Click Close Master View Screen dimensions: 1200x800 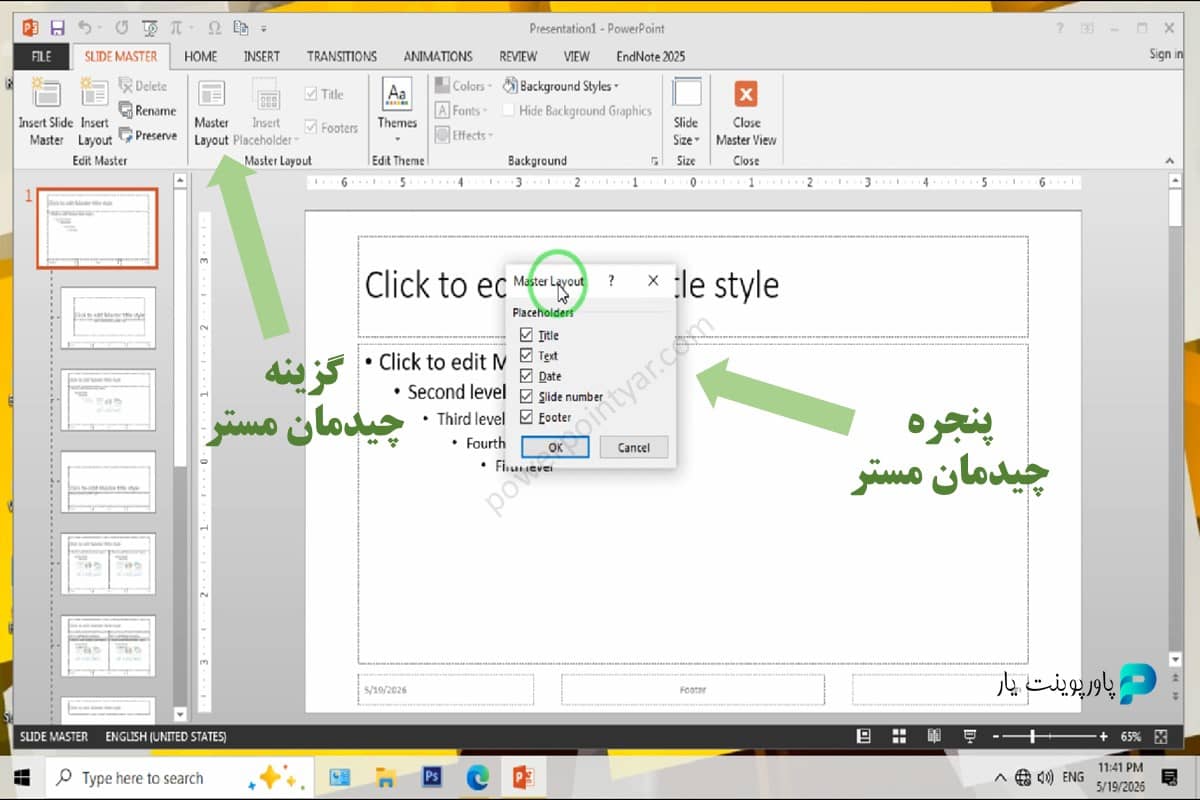point(746,112)
